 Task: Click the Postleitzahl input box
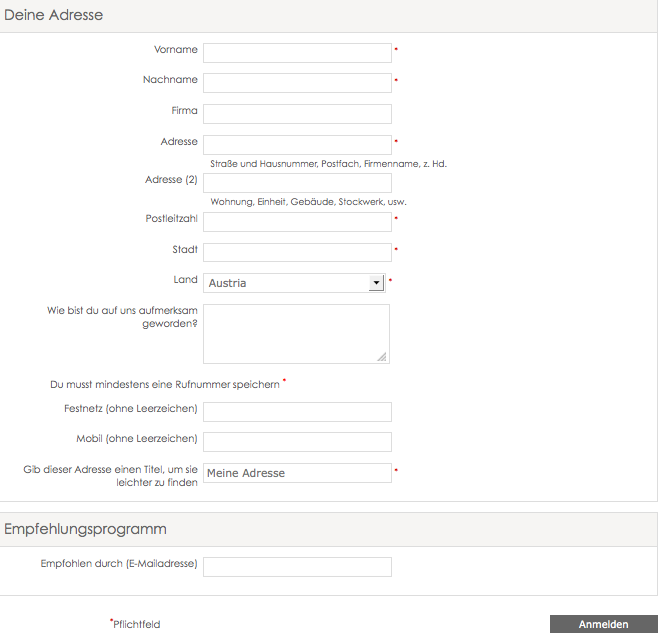click(297, 222)
